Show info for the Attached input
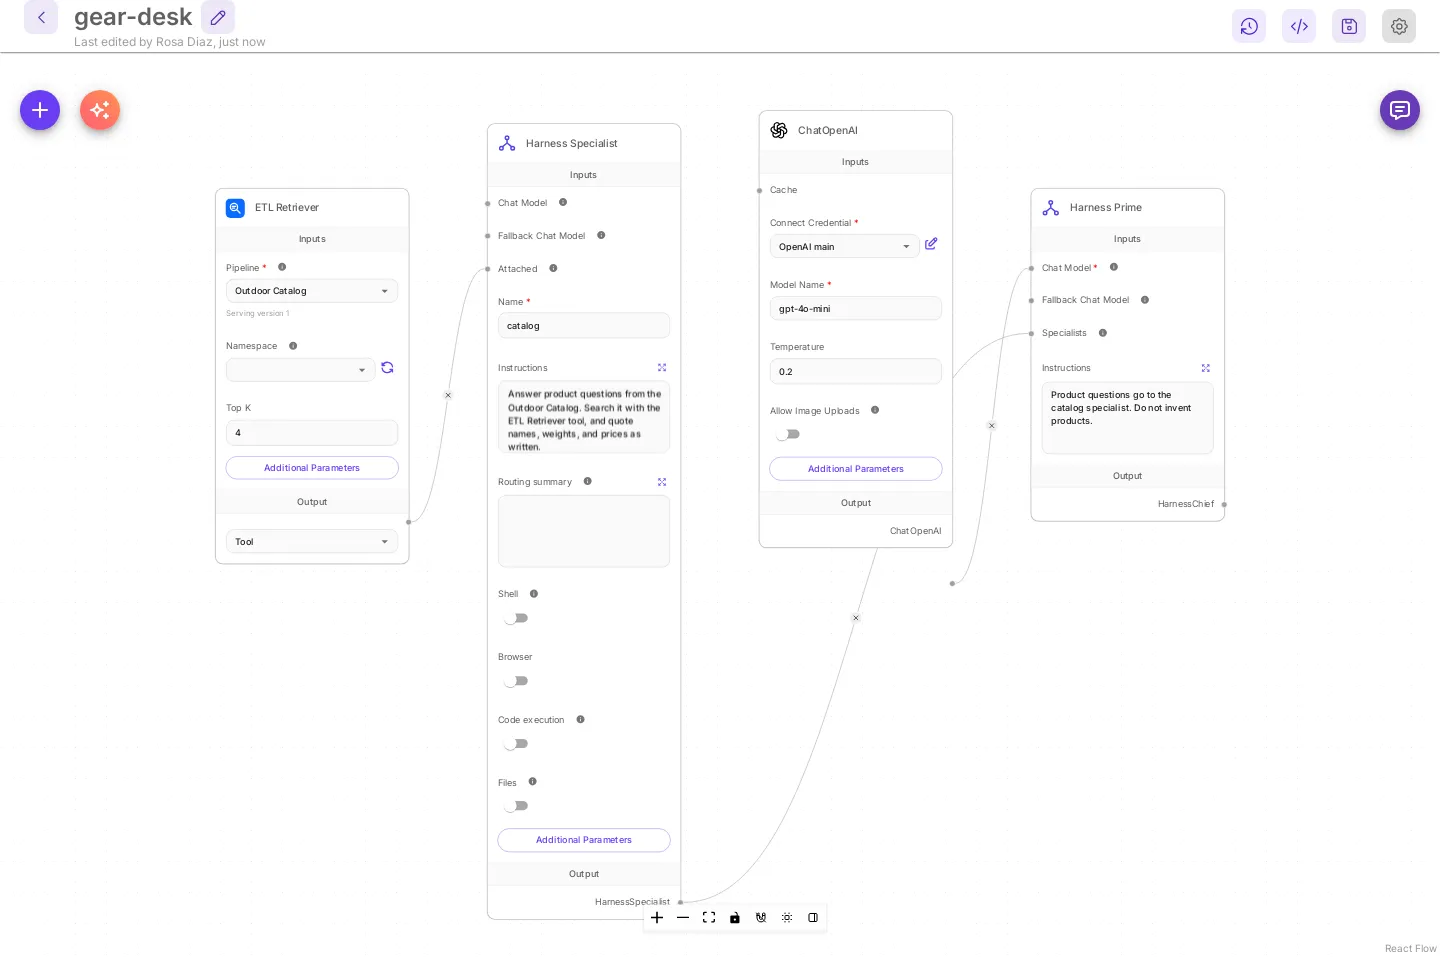1440x960 pixels. point(553,268)
